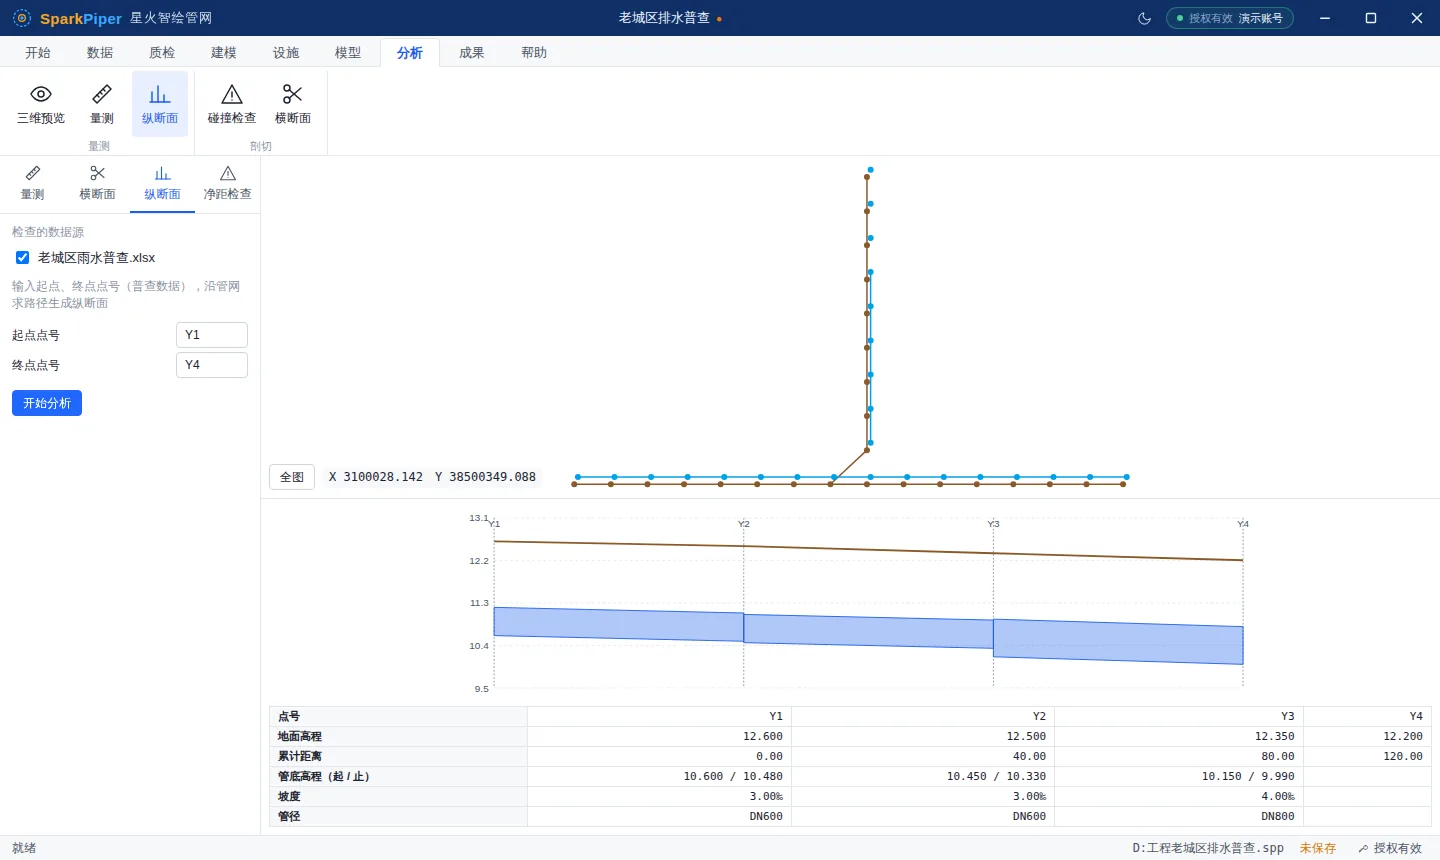1440x860 pixels.
Task: Click 就绪 status text
Action: point(24,848)
